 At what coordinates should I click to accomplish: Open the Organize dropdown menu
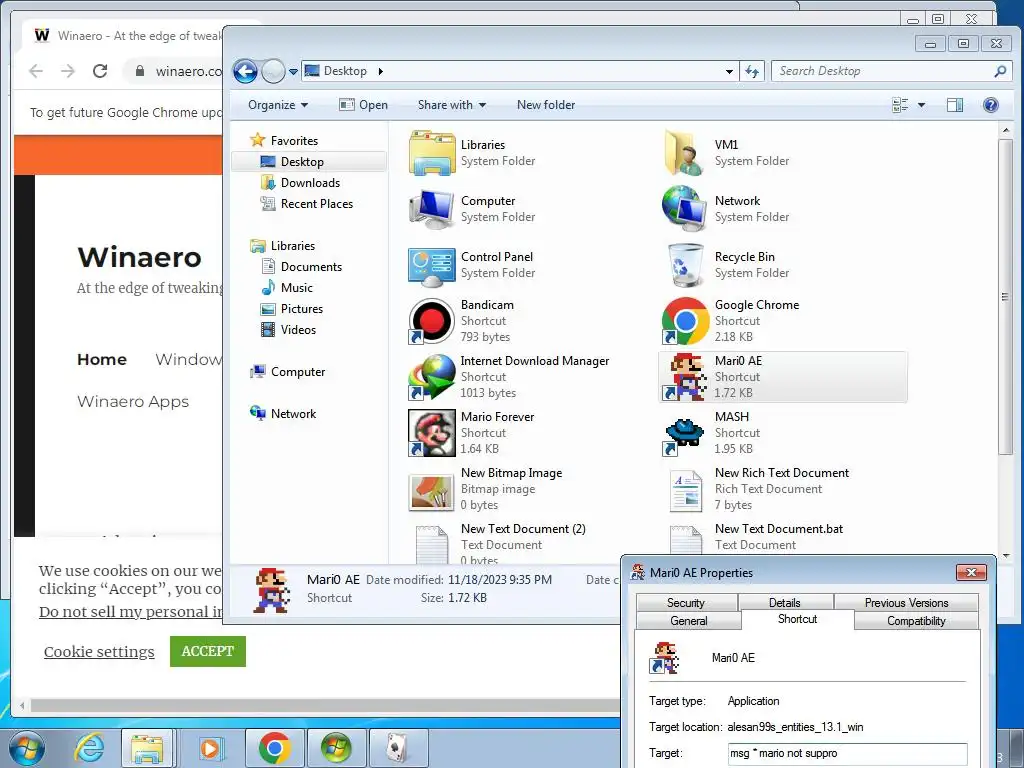point(278,105)
